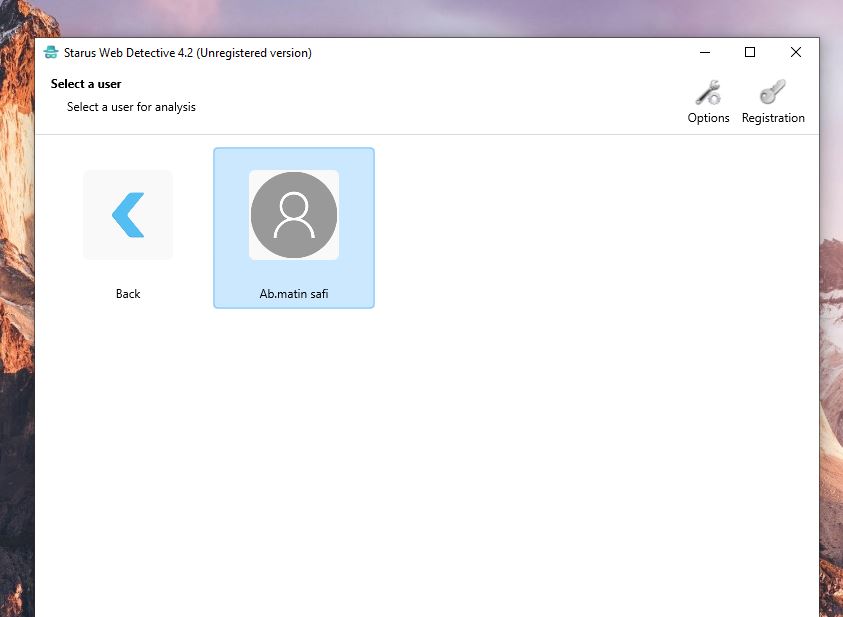
Task: Click the window title 'Starus Web Detective 4.2'
Action: pyautogui.click(x=128, y=53)
